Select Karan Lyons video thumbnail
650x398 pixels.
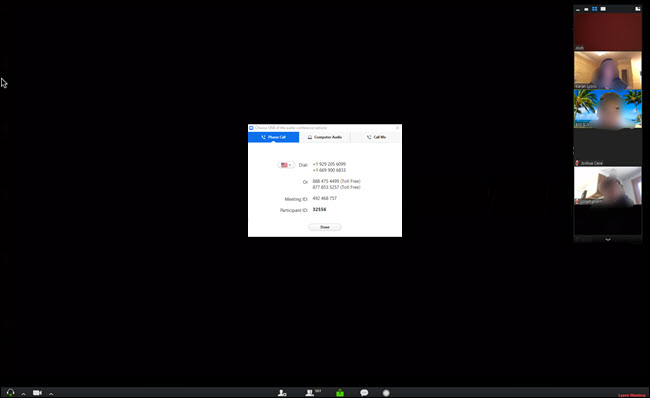tap(608, 70)
